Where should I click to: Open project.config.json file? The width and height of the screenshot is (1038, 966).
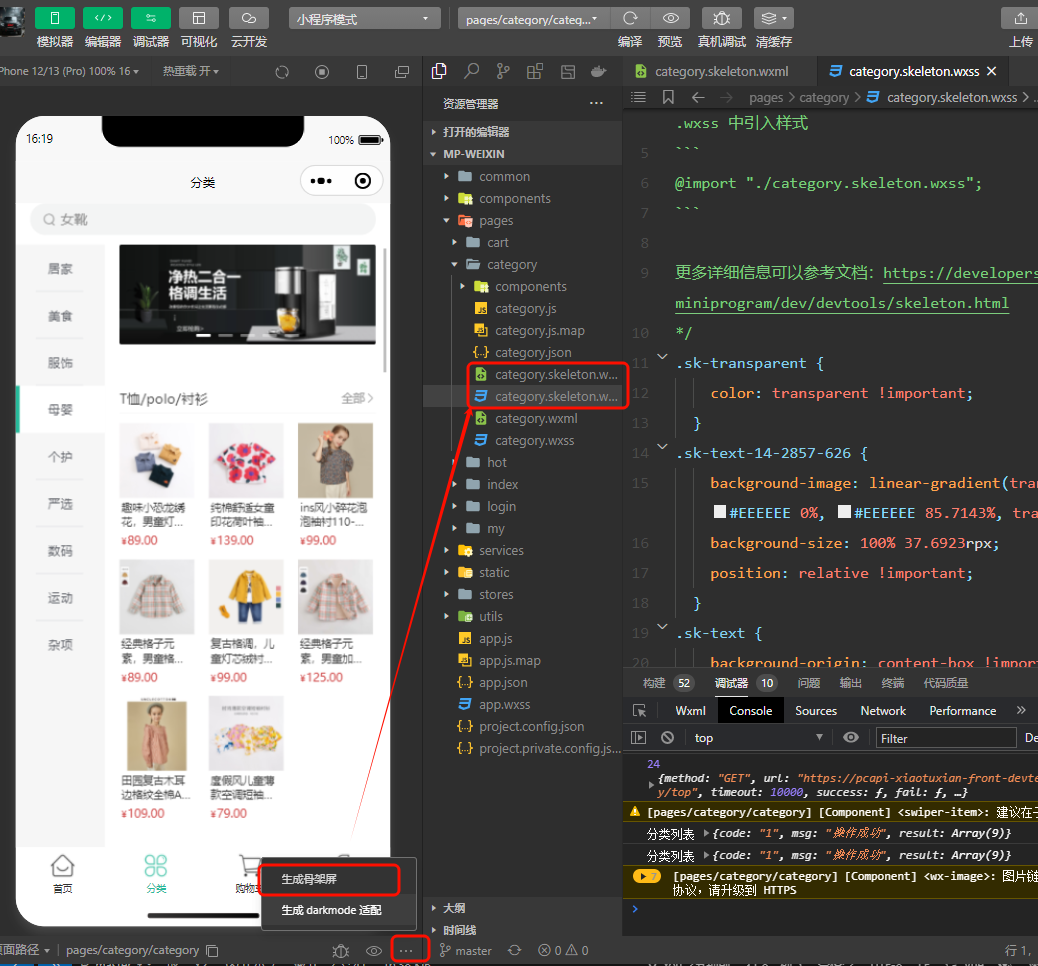[532, 726]
